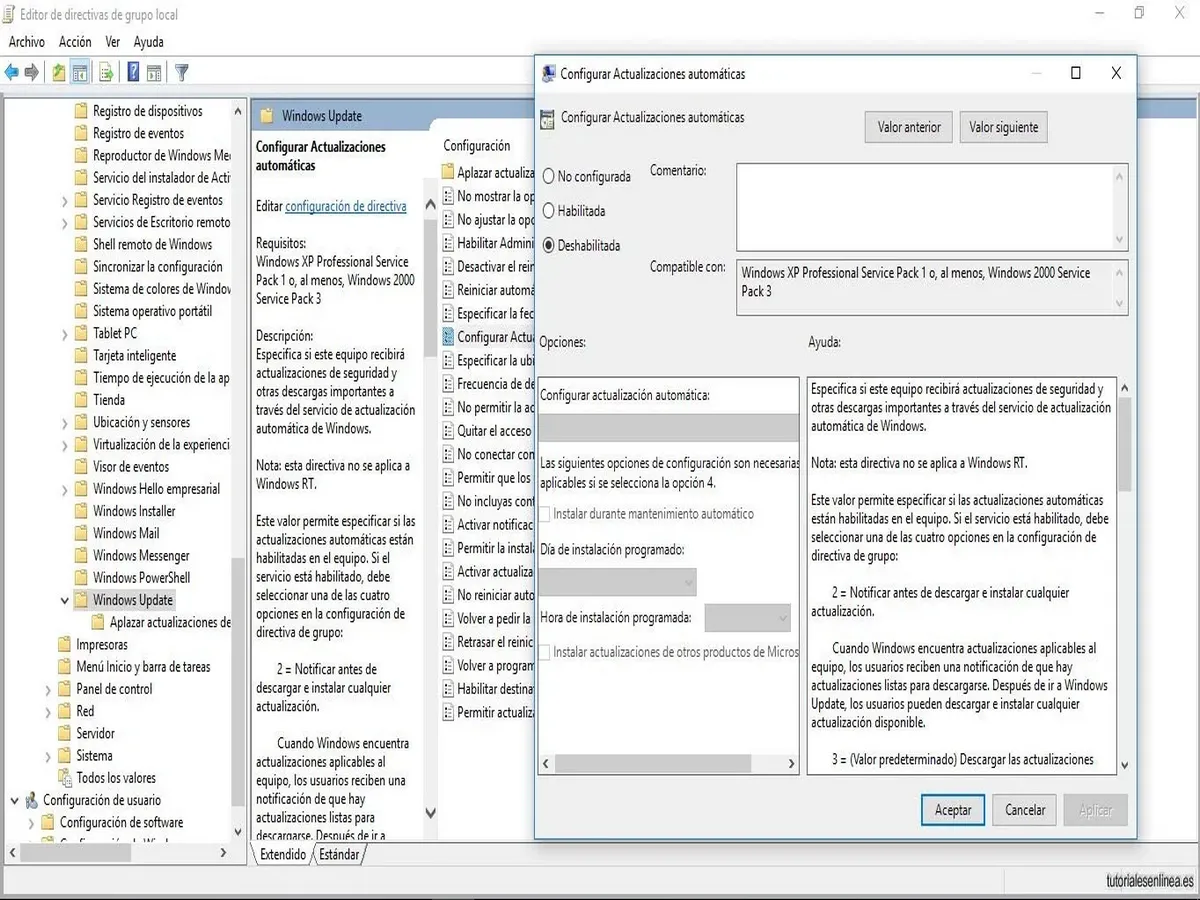Open the Configurar actualización automática dropdown

click(669, 428)
